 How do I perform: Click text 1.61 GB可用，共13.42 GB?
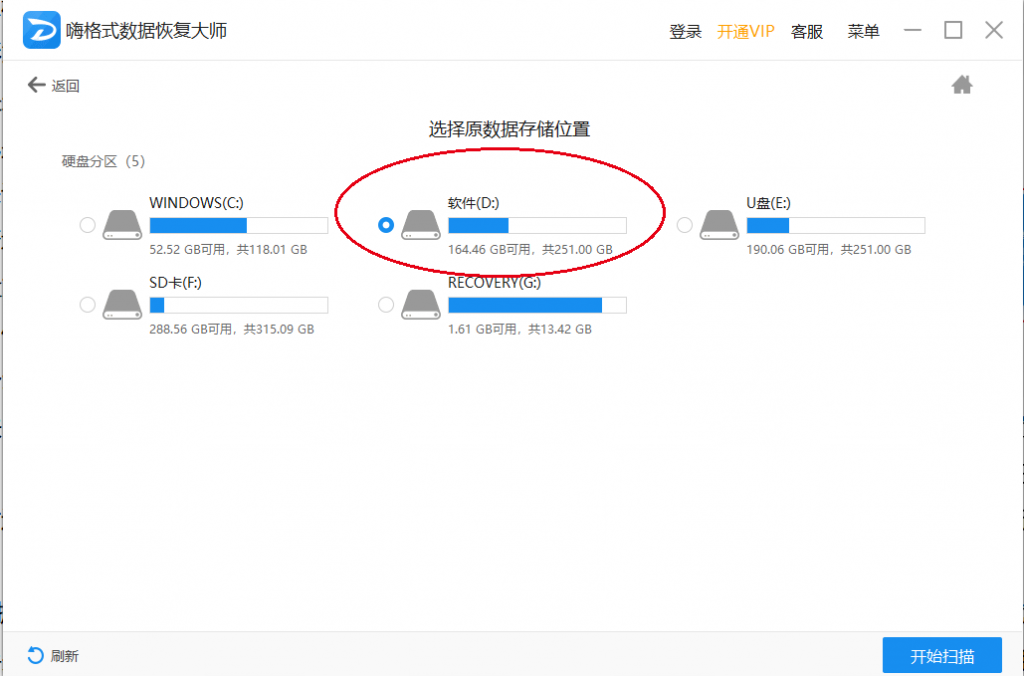(520, 329)
